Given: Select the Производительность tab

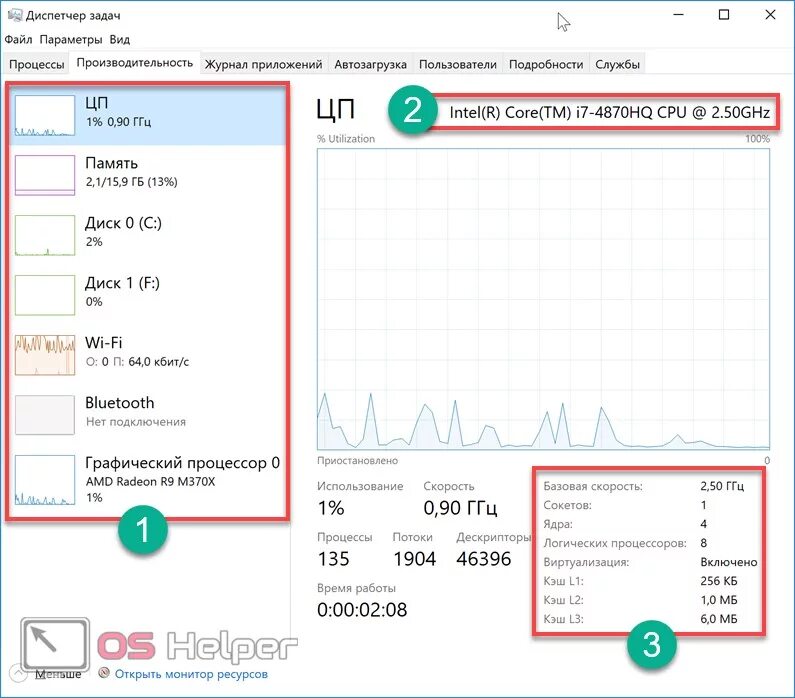Looking at the screenshot, I should [x=135, y=63].
